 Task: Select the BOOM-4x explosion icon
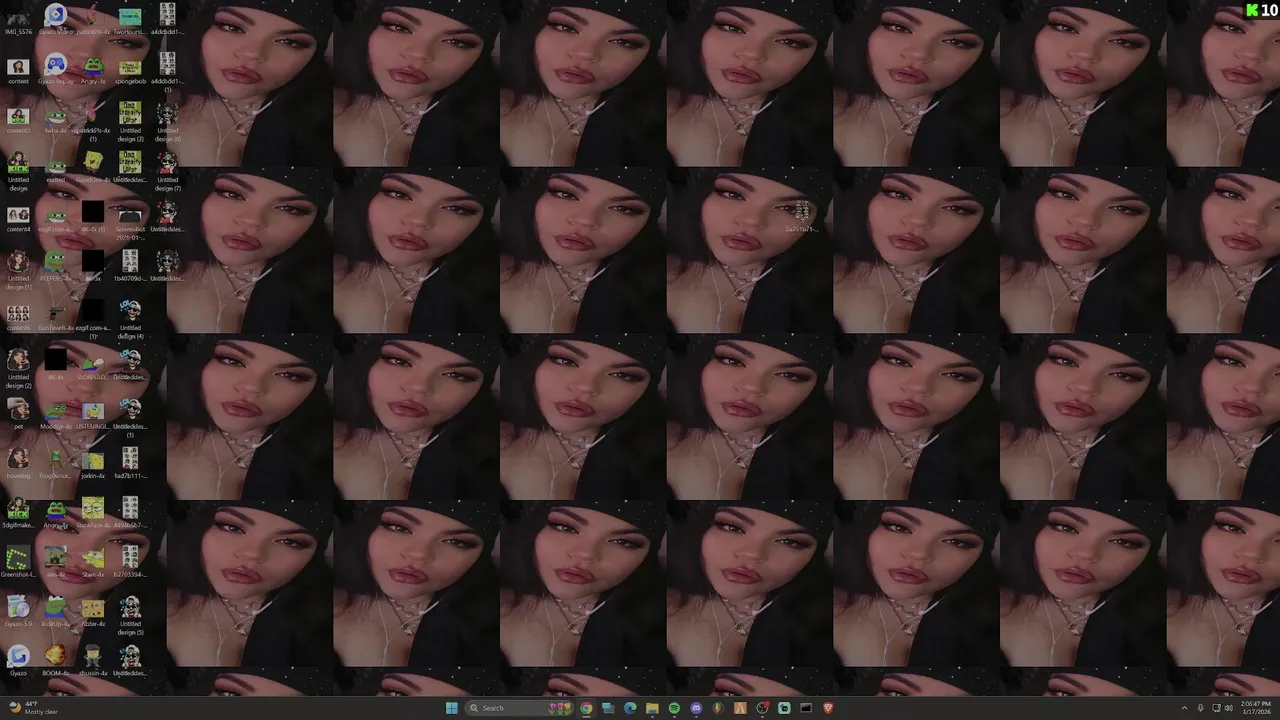coord(56,661)
